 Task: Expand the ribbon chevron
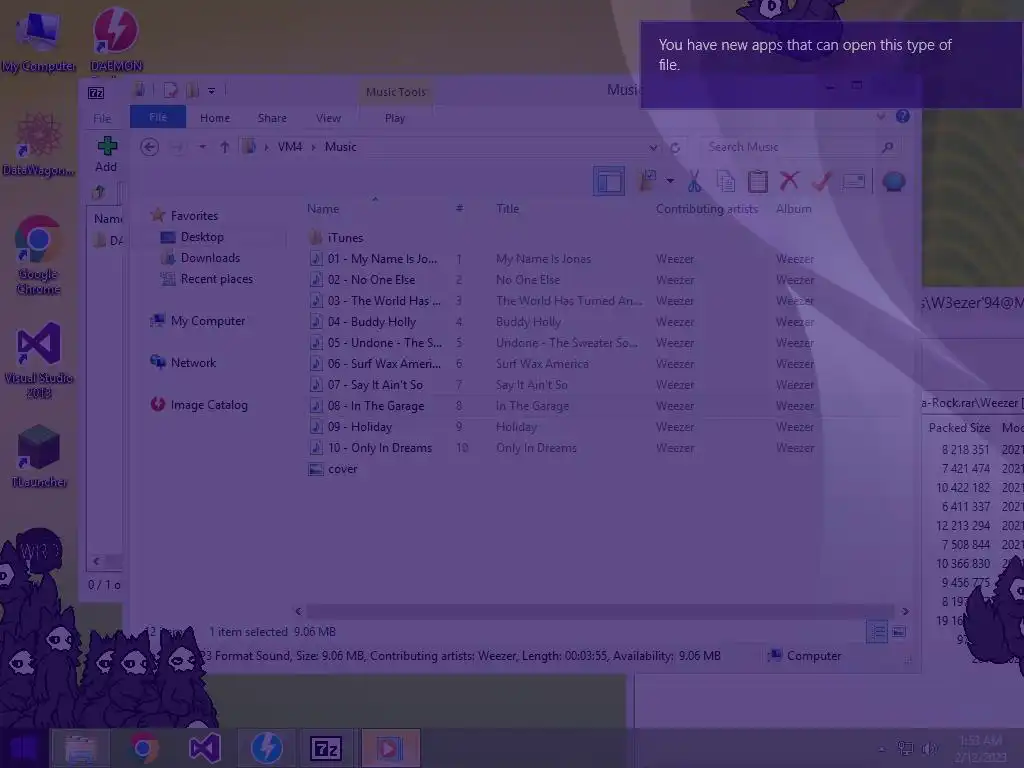pyautogui.click(x=881, y=116)
